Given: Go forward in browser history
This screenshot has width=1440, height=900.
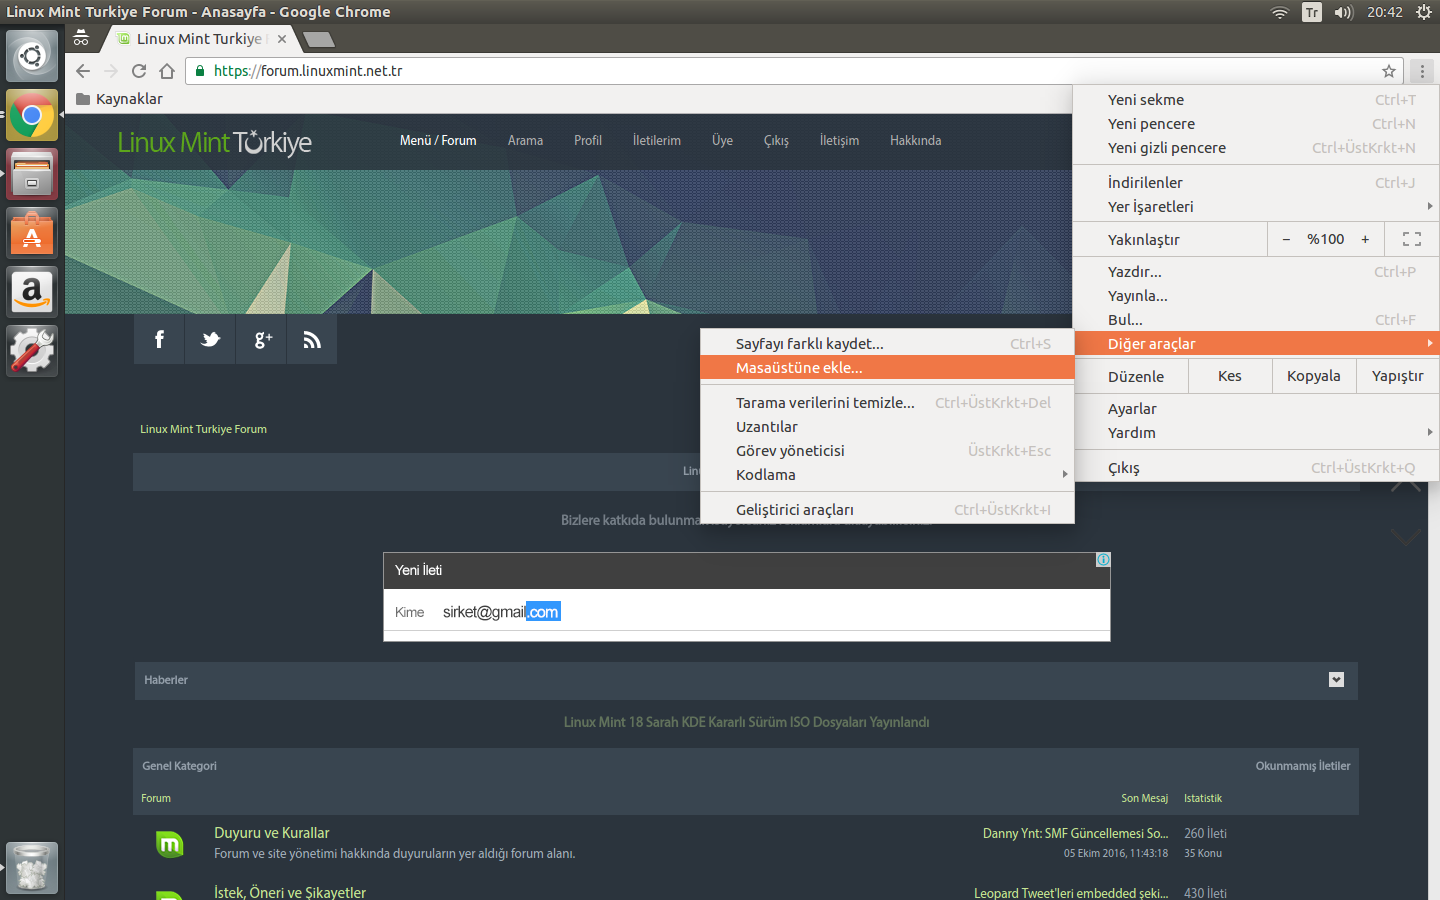Looking at the screenshot, I should [x=111, y=71].
